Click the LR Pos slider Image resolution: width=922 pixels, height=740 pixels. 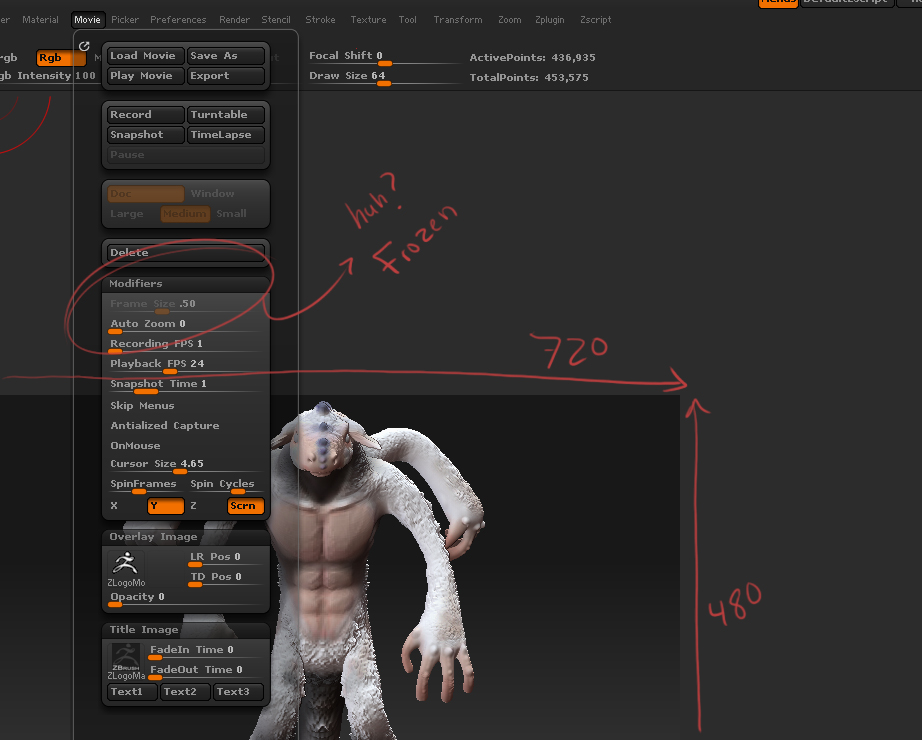click(x=226, y=558)
